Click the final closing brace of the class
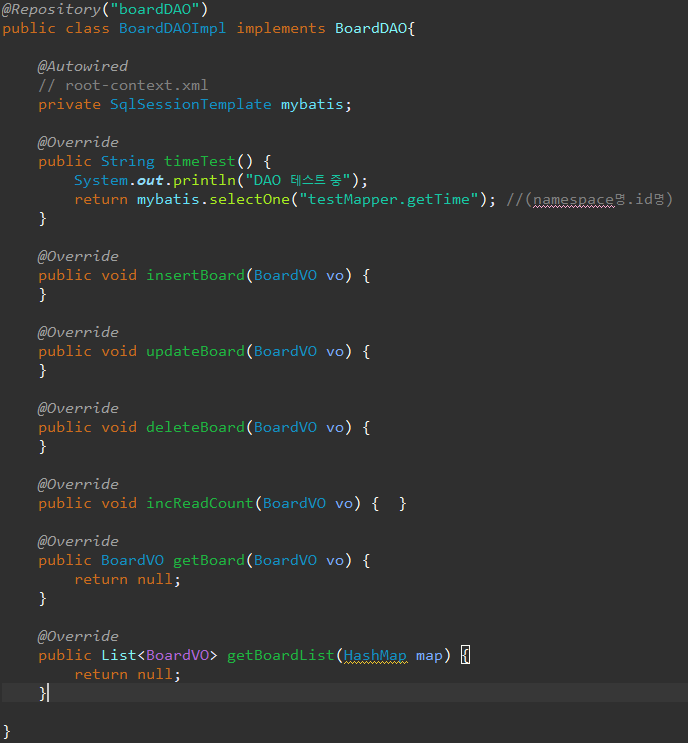 [6, 731]
